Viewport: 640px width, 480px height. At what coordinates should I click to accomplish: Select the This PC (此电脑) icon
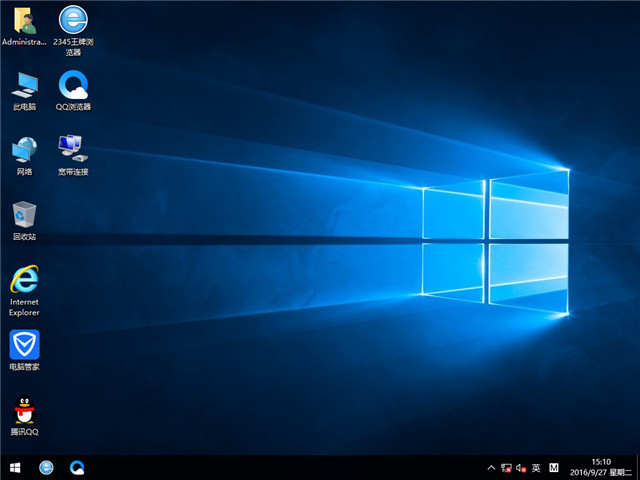pos(24,84)
